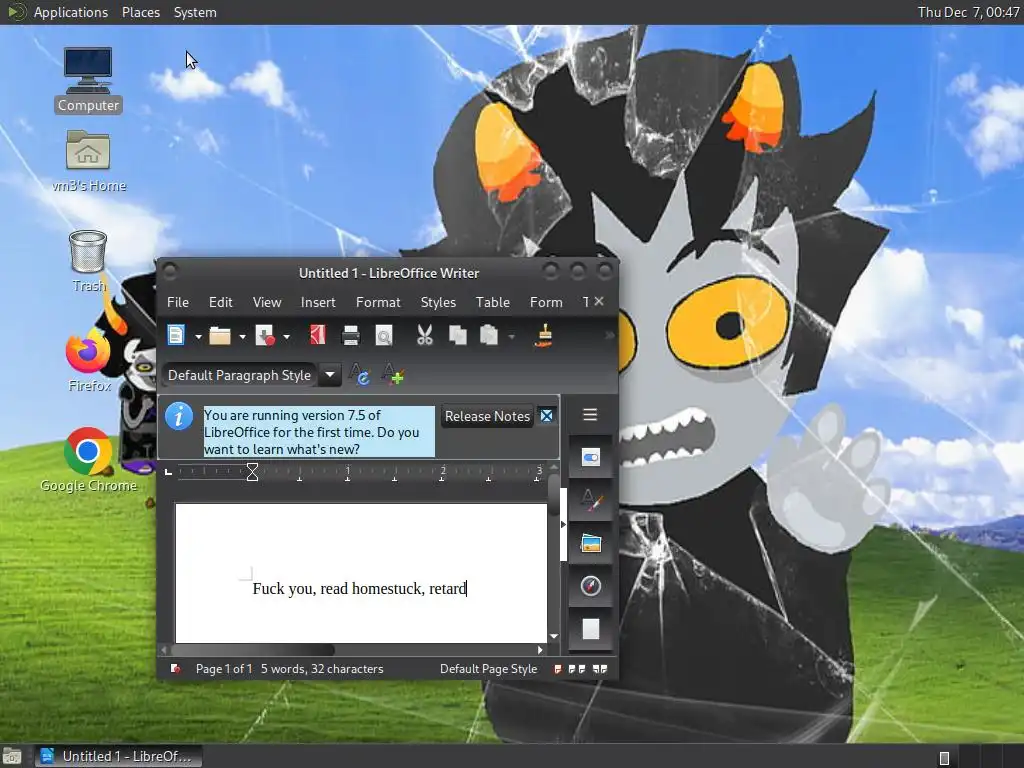Open new document type dropdown arrow
Image resolution: width=1024 pixels, height=768 pixels.
coord(198,337)
